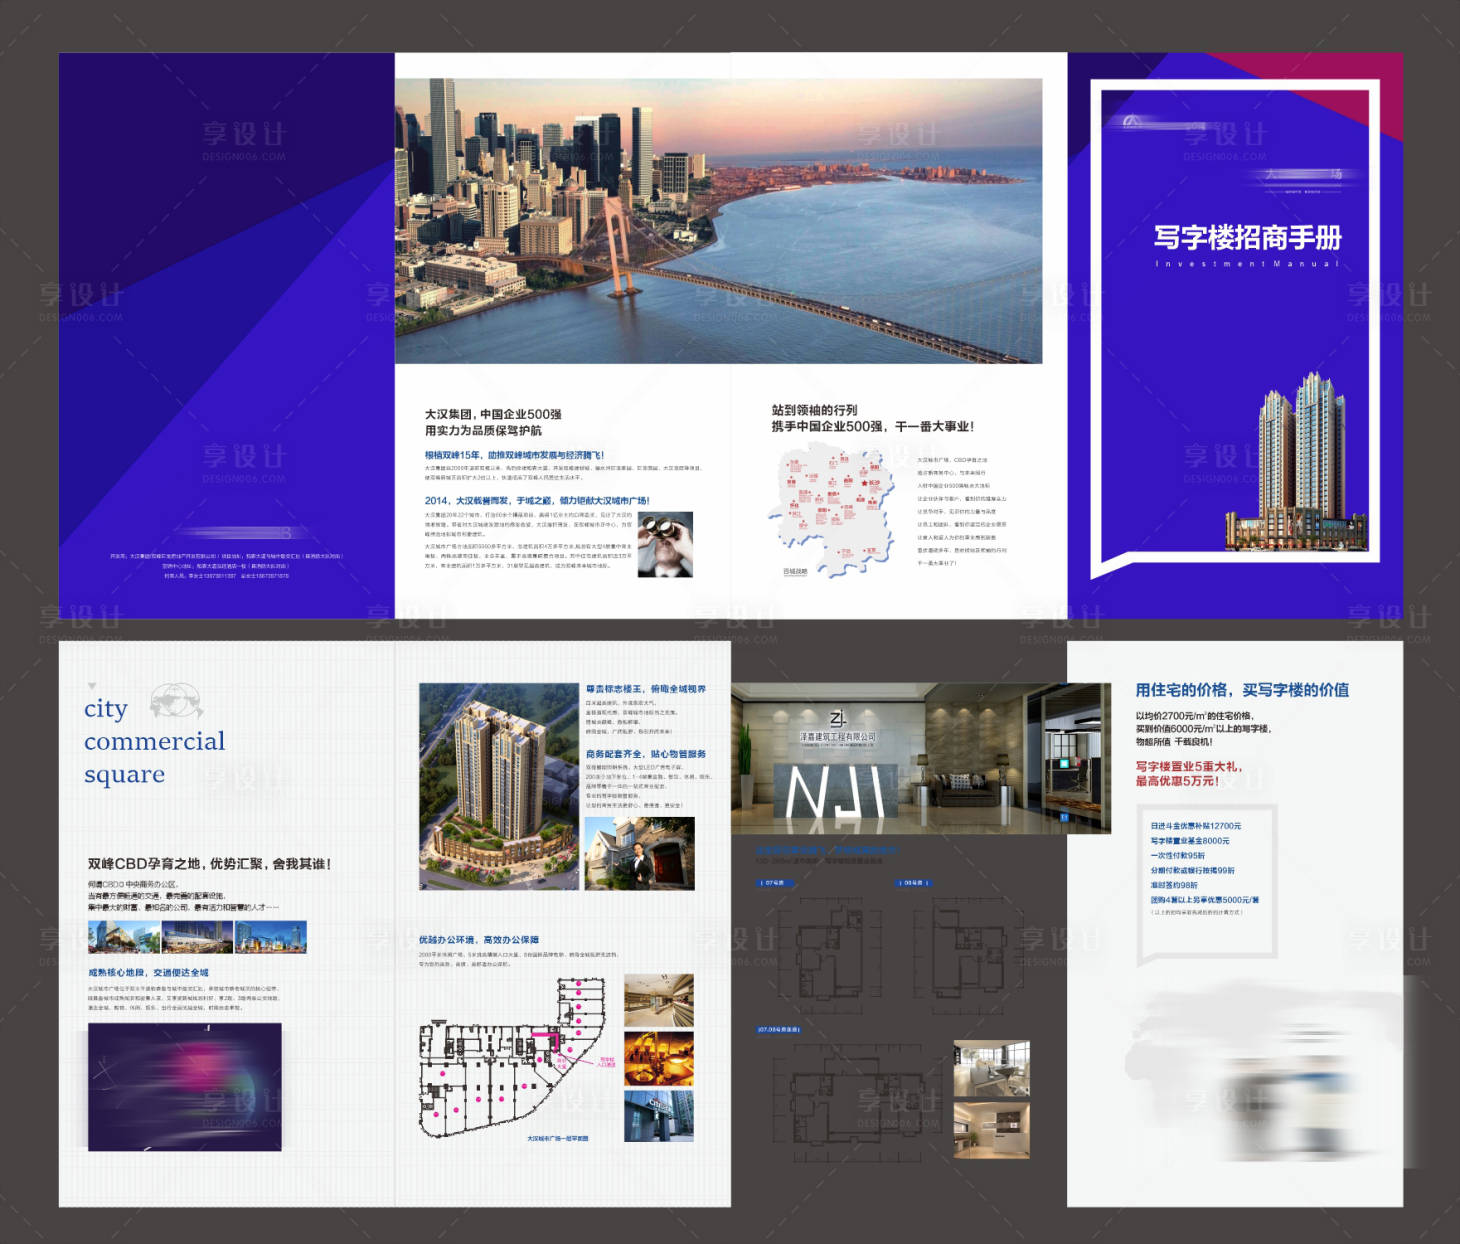
Task: Click the office lobby reception photo
Action: point(920,759)
